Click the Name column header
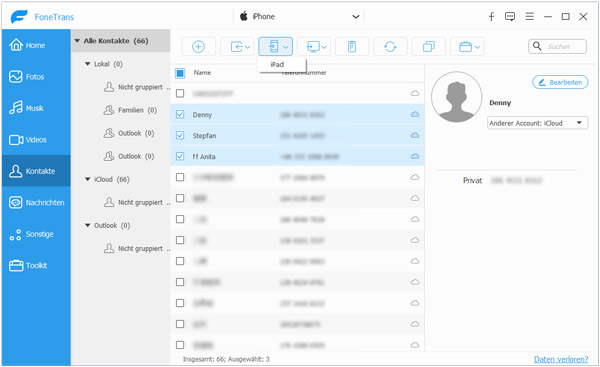Screen dimensions: 600x367 (202, 72)
